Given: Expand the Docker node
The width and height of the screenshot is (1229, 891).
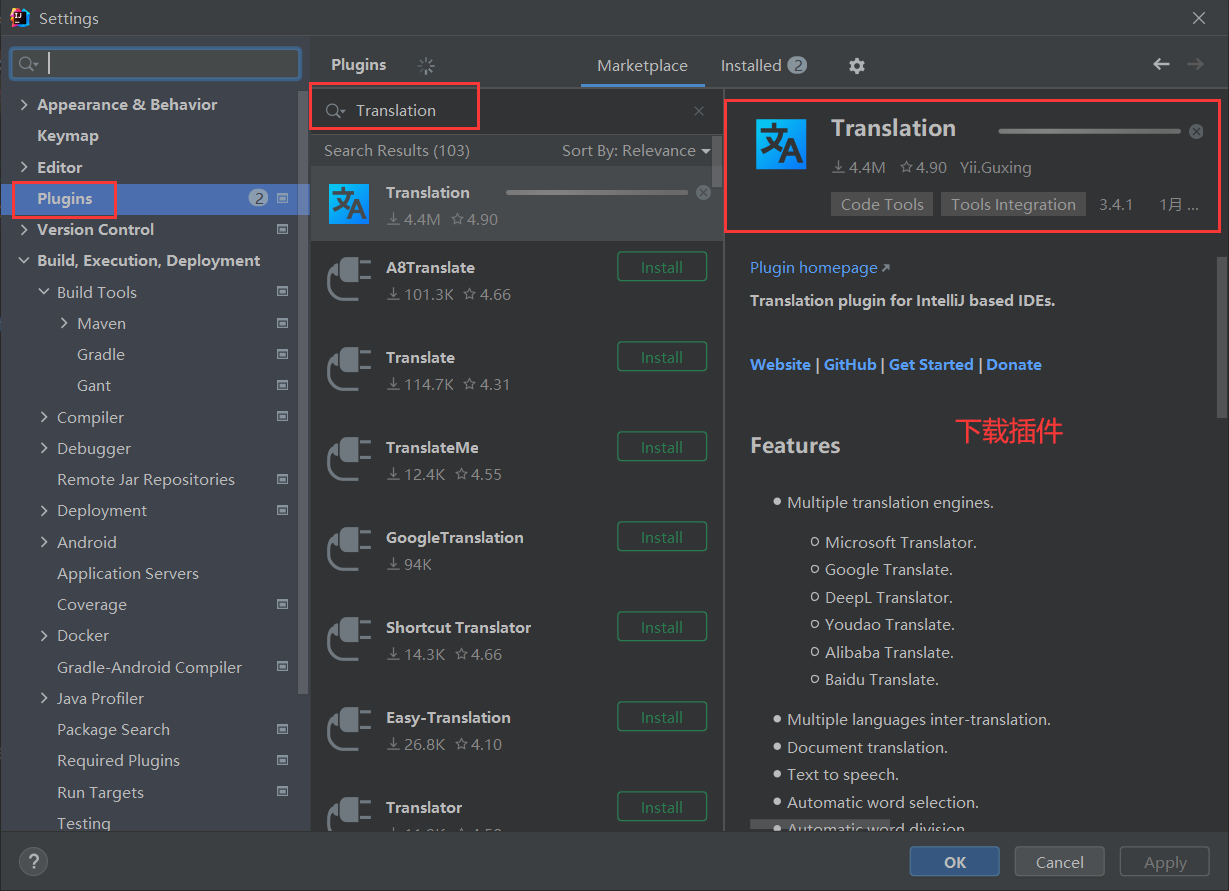Looking at the screenshot, I should (44, 635).
